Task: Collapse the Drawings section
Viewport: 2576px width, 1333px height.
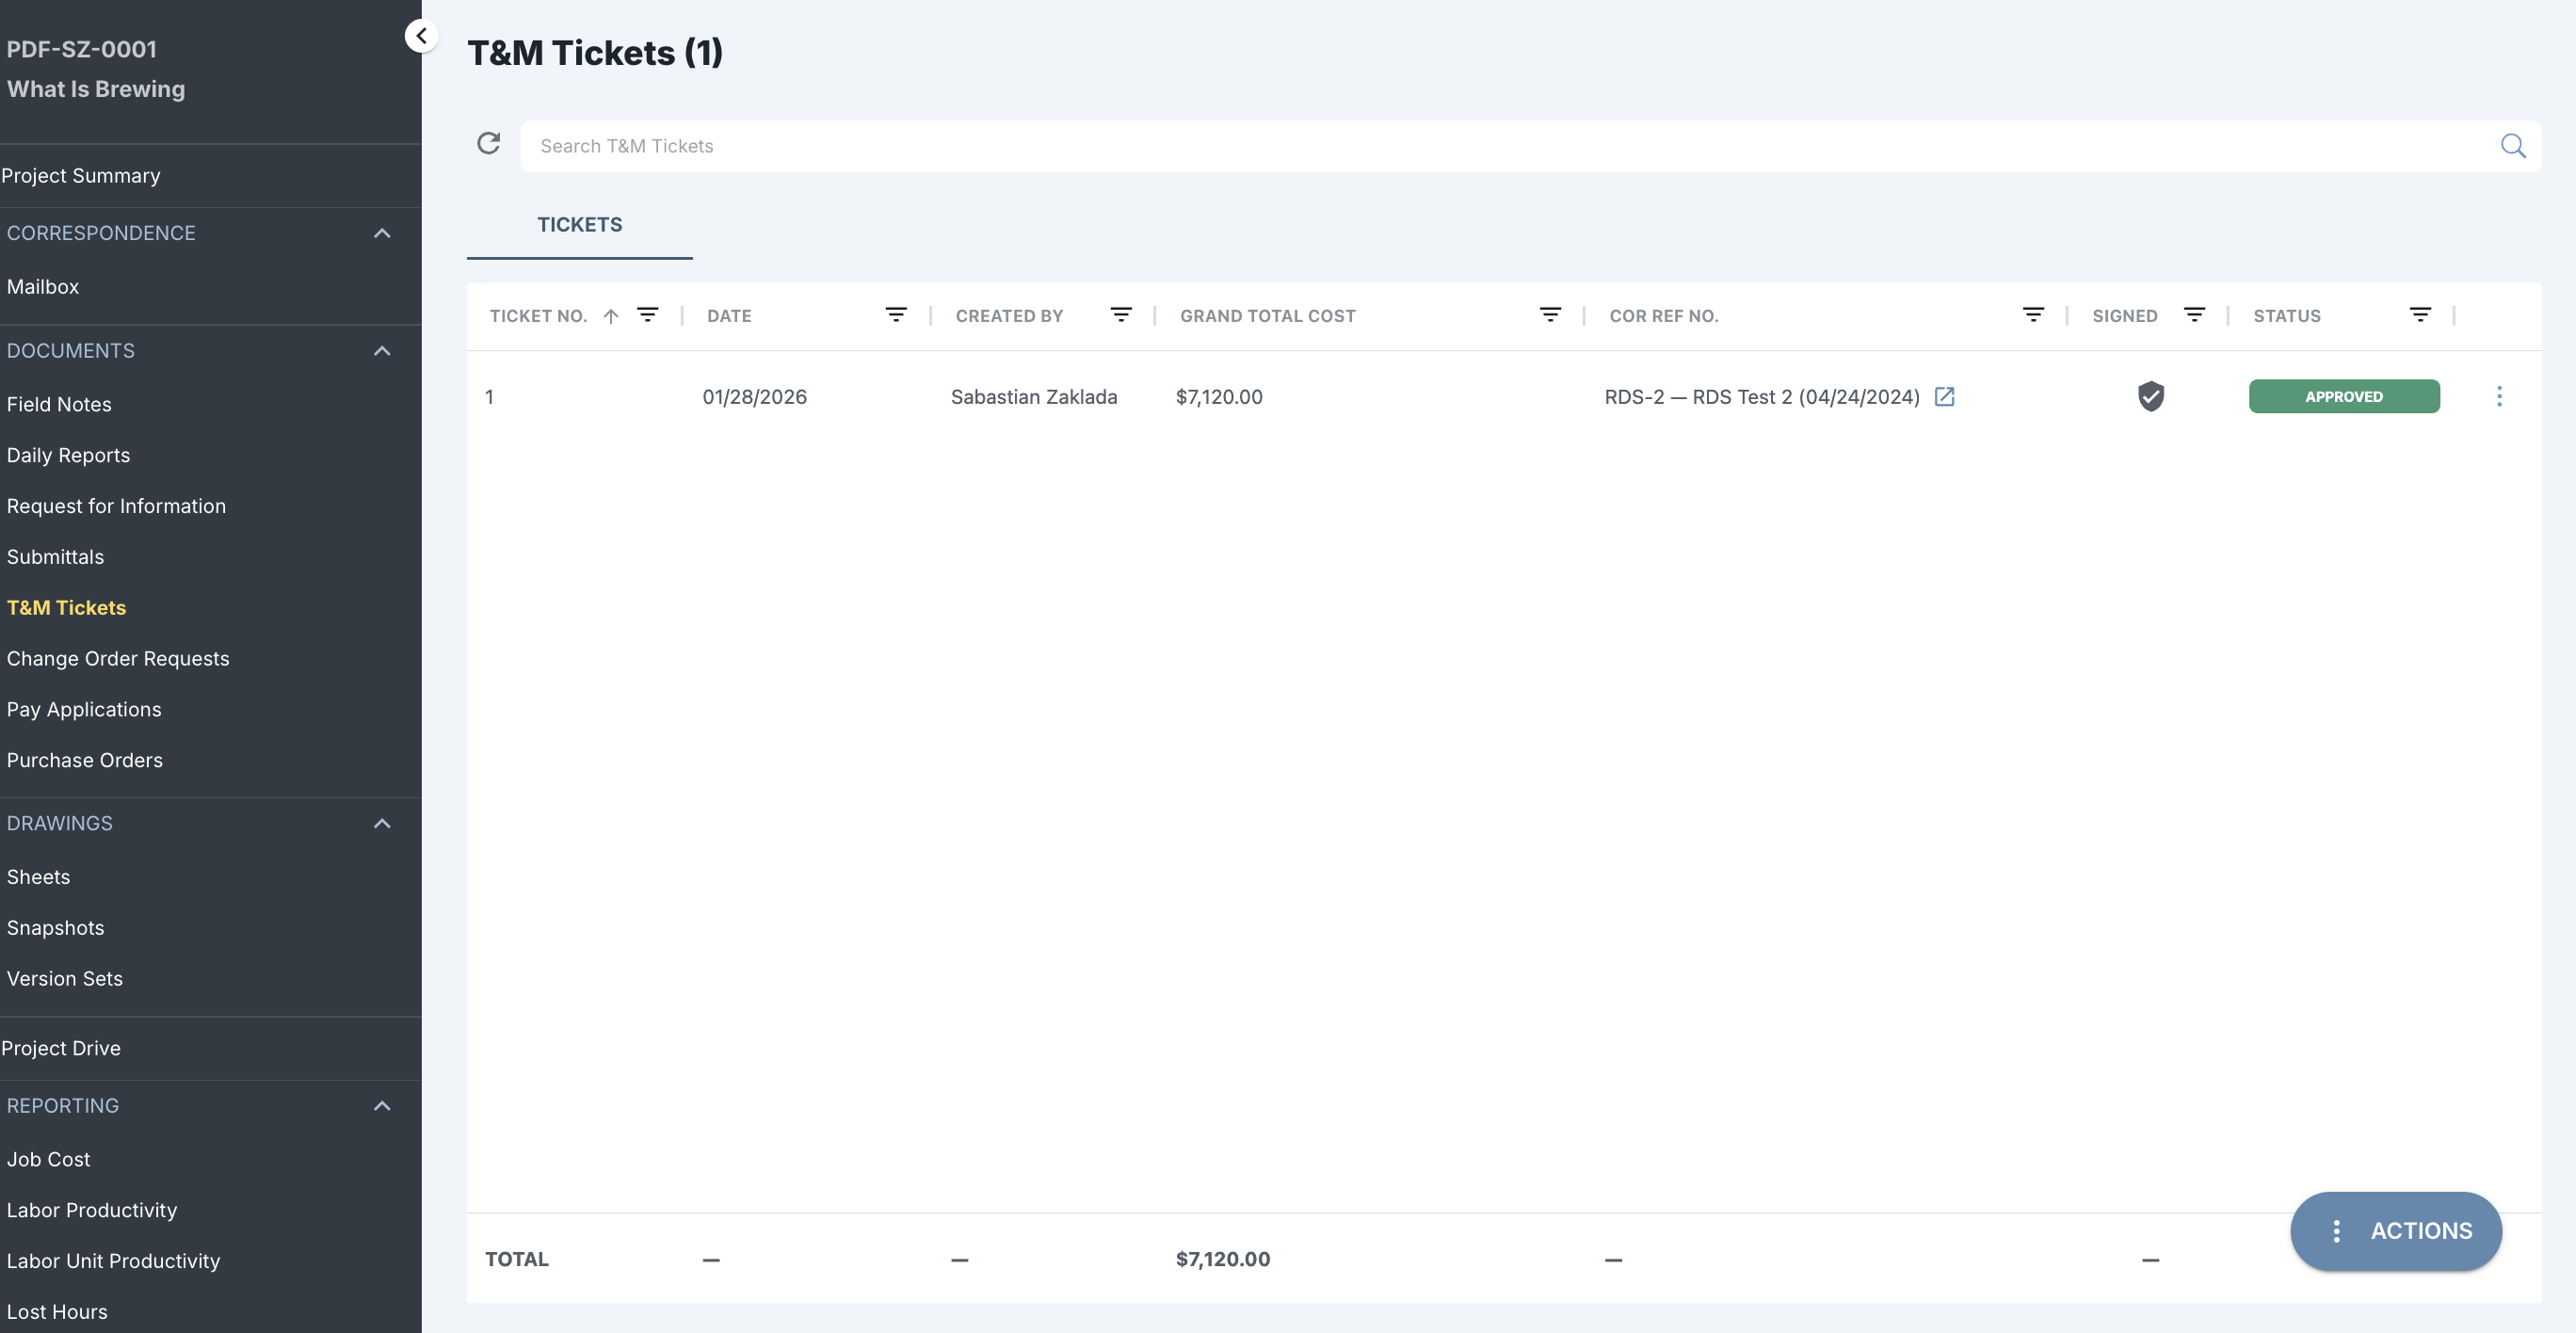Action: pyautogui.click(x=382, y=824)
